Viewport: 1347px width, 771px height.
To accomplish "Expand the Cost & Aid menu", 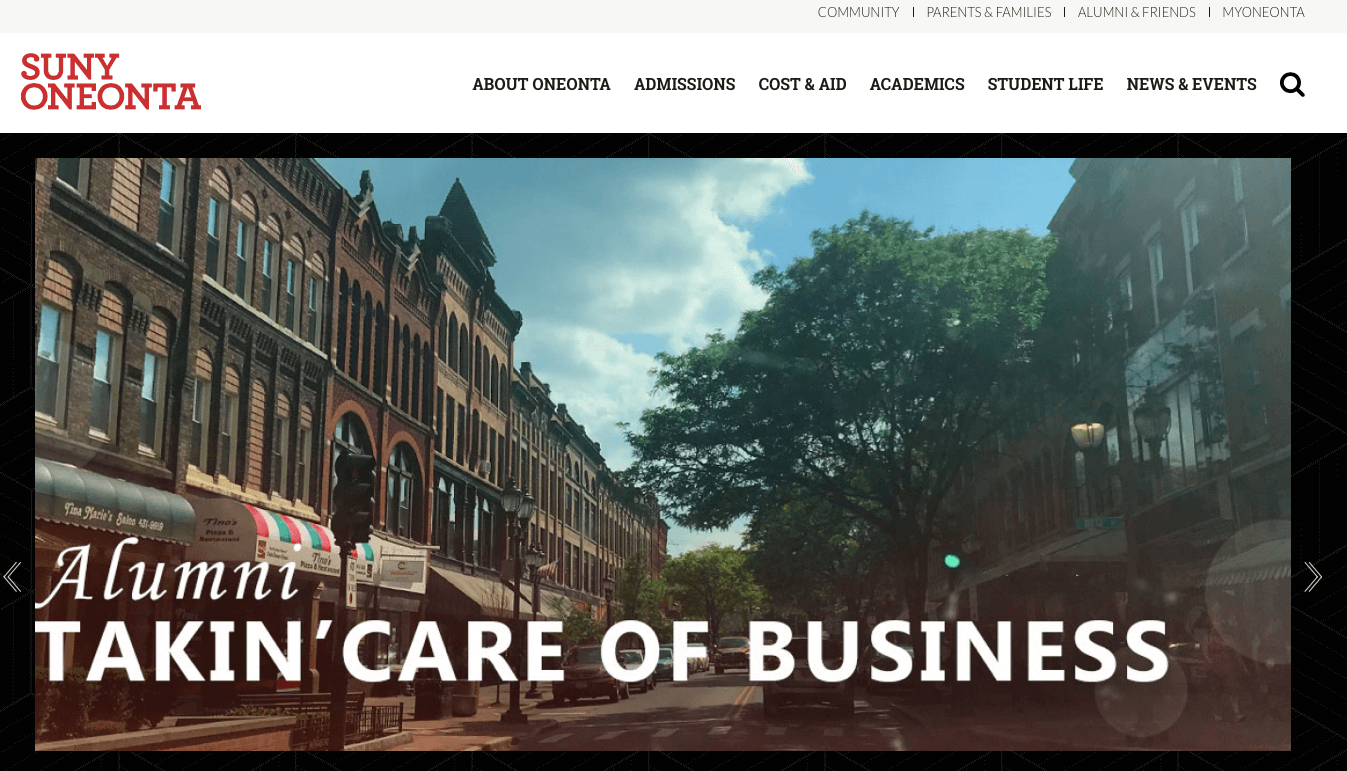I will pos(802,85).
